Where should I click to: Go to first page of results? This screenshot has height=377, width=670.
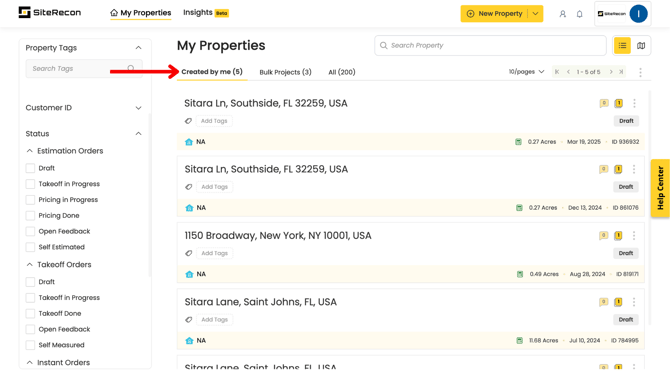557,72
